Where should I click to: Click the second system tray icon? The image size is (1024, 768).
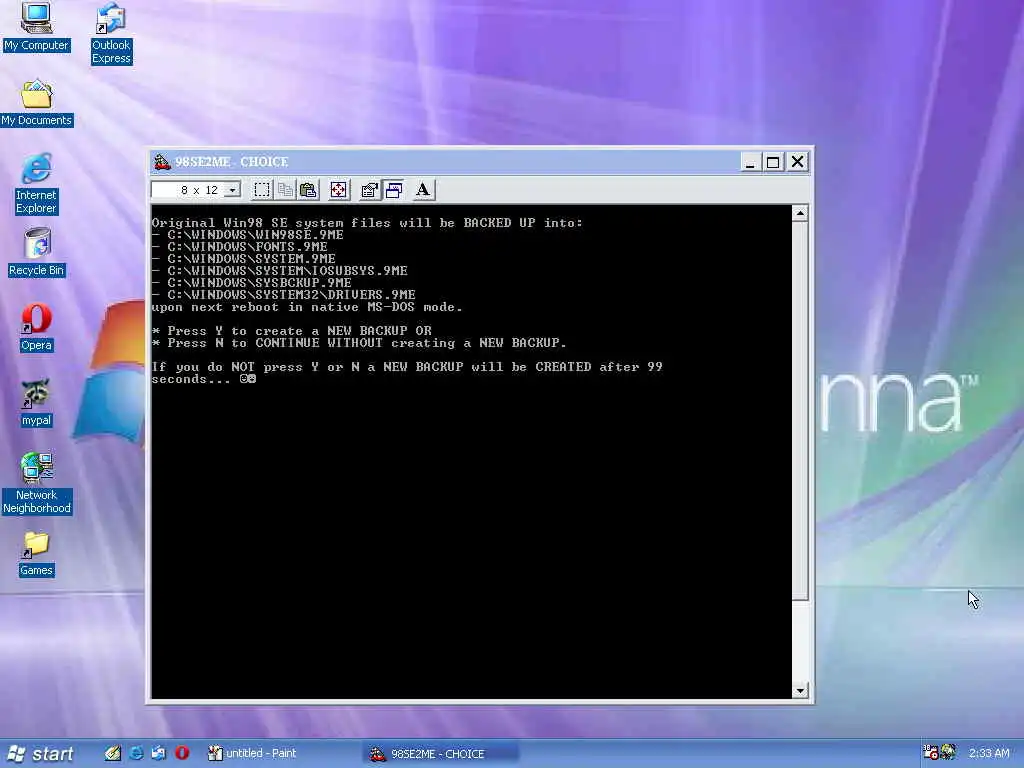948,752
